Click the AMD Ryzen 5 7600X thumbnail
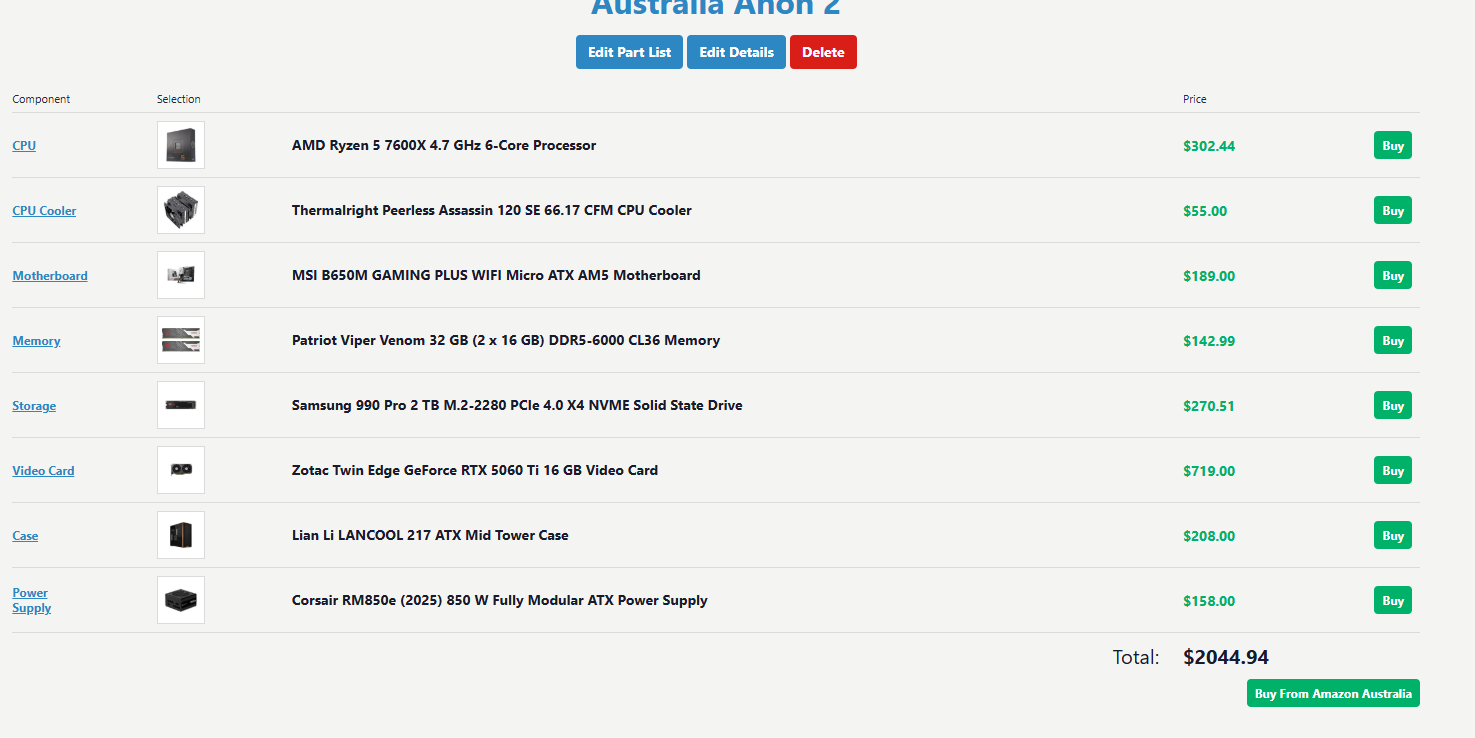1475x738 pixels. (x=181, y=145)
